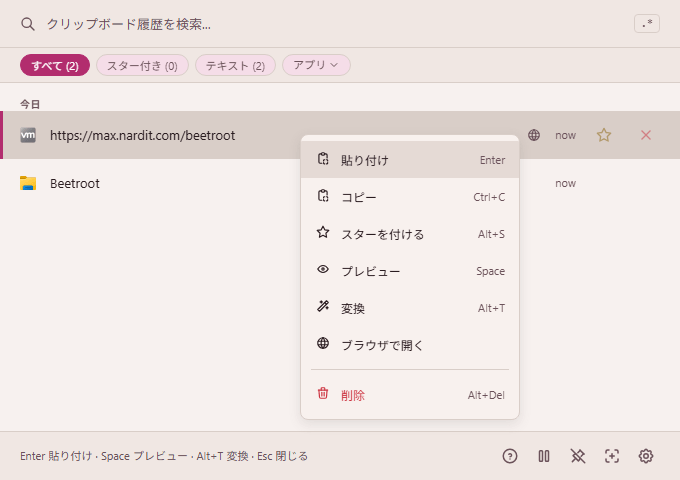Select the すべて (2) filter tab
This screenshot has width=680, height=480.
tap(55, 65)
